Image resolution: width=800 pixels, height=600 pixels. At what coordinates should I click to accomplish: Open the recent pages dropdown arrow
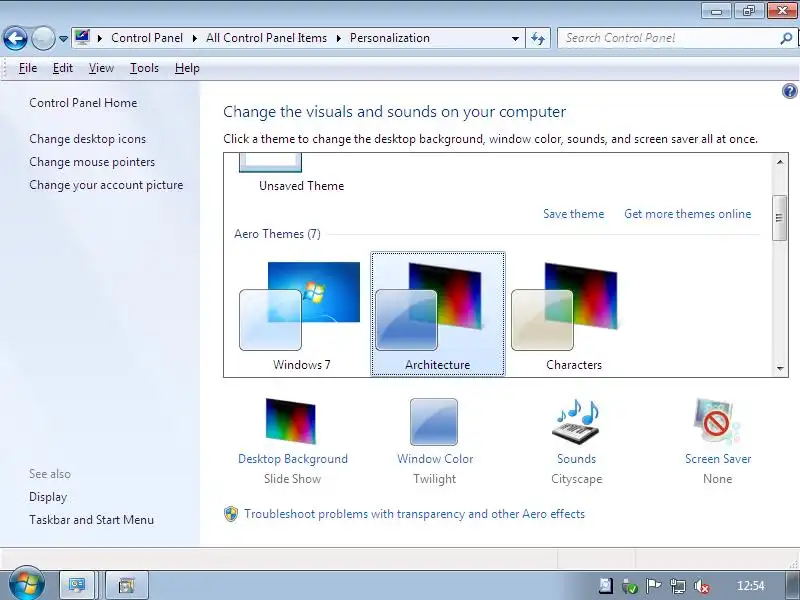click(x=63, y=39)
